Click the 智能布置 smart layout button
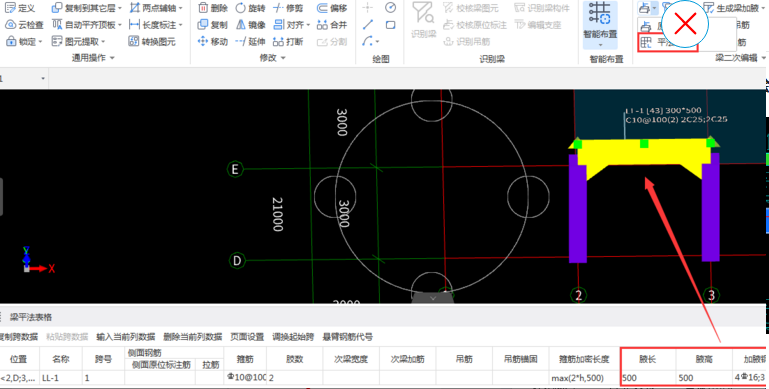The height and width of the screenshot is (389, 769). pyautogui.click(x=600, y=26)
